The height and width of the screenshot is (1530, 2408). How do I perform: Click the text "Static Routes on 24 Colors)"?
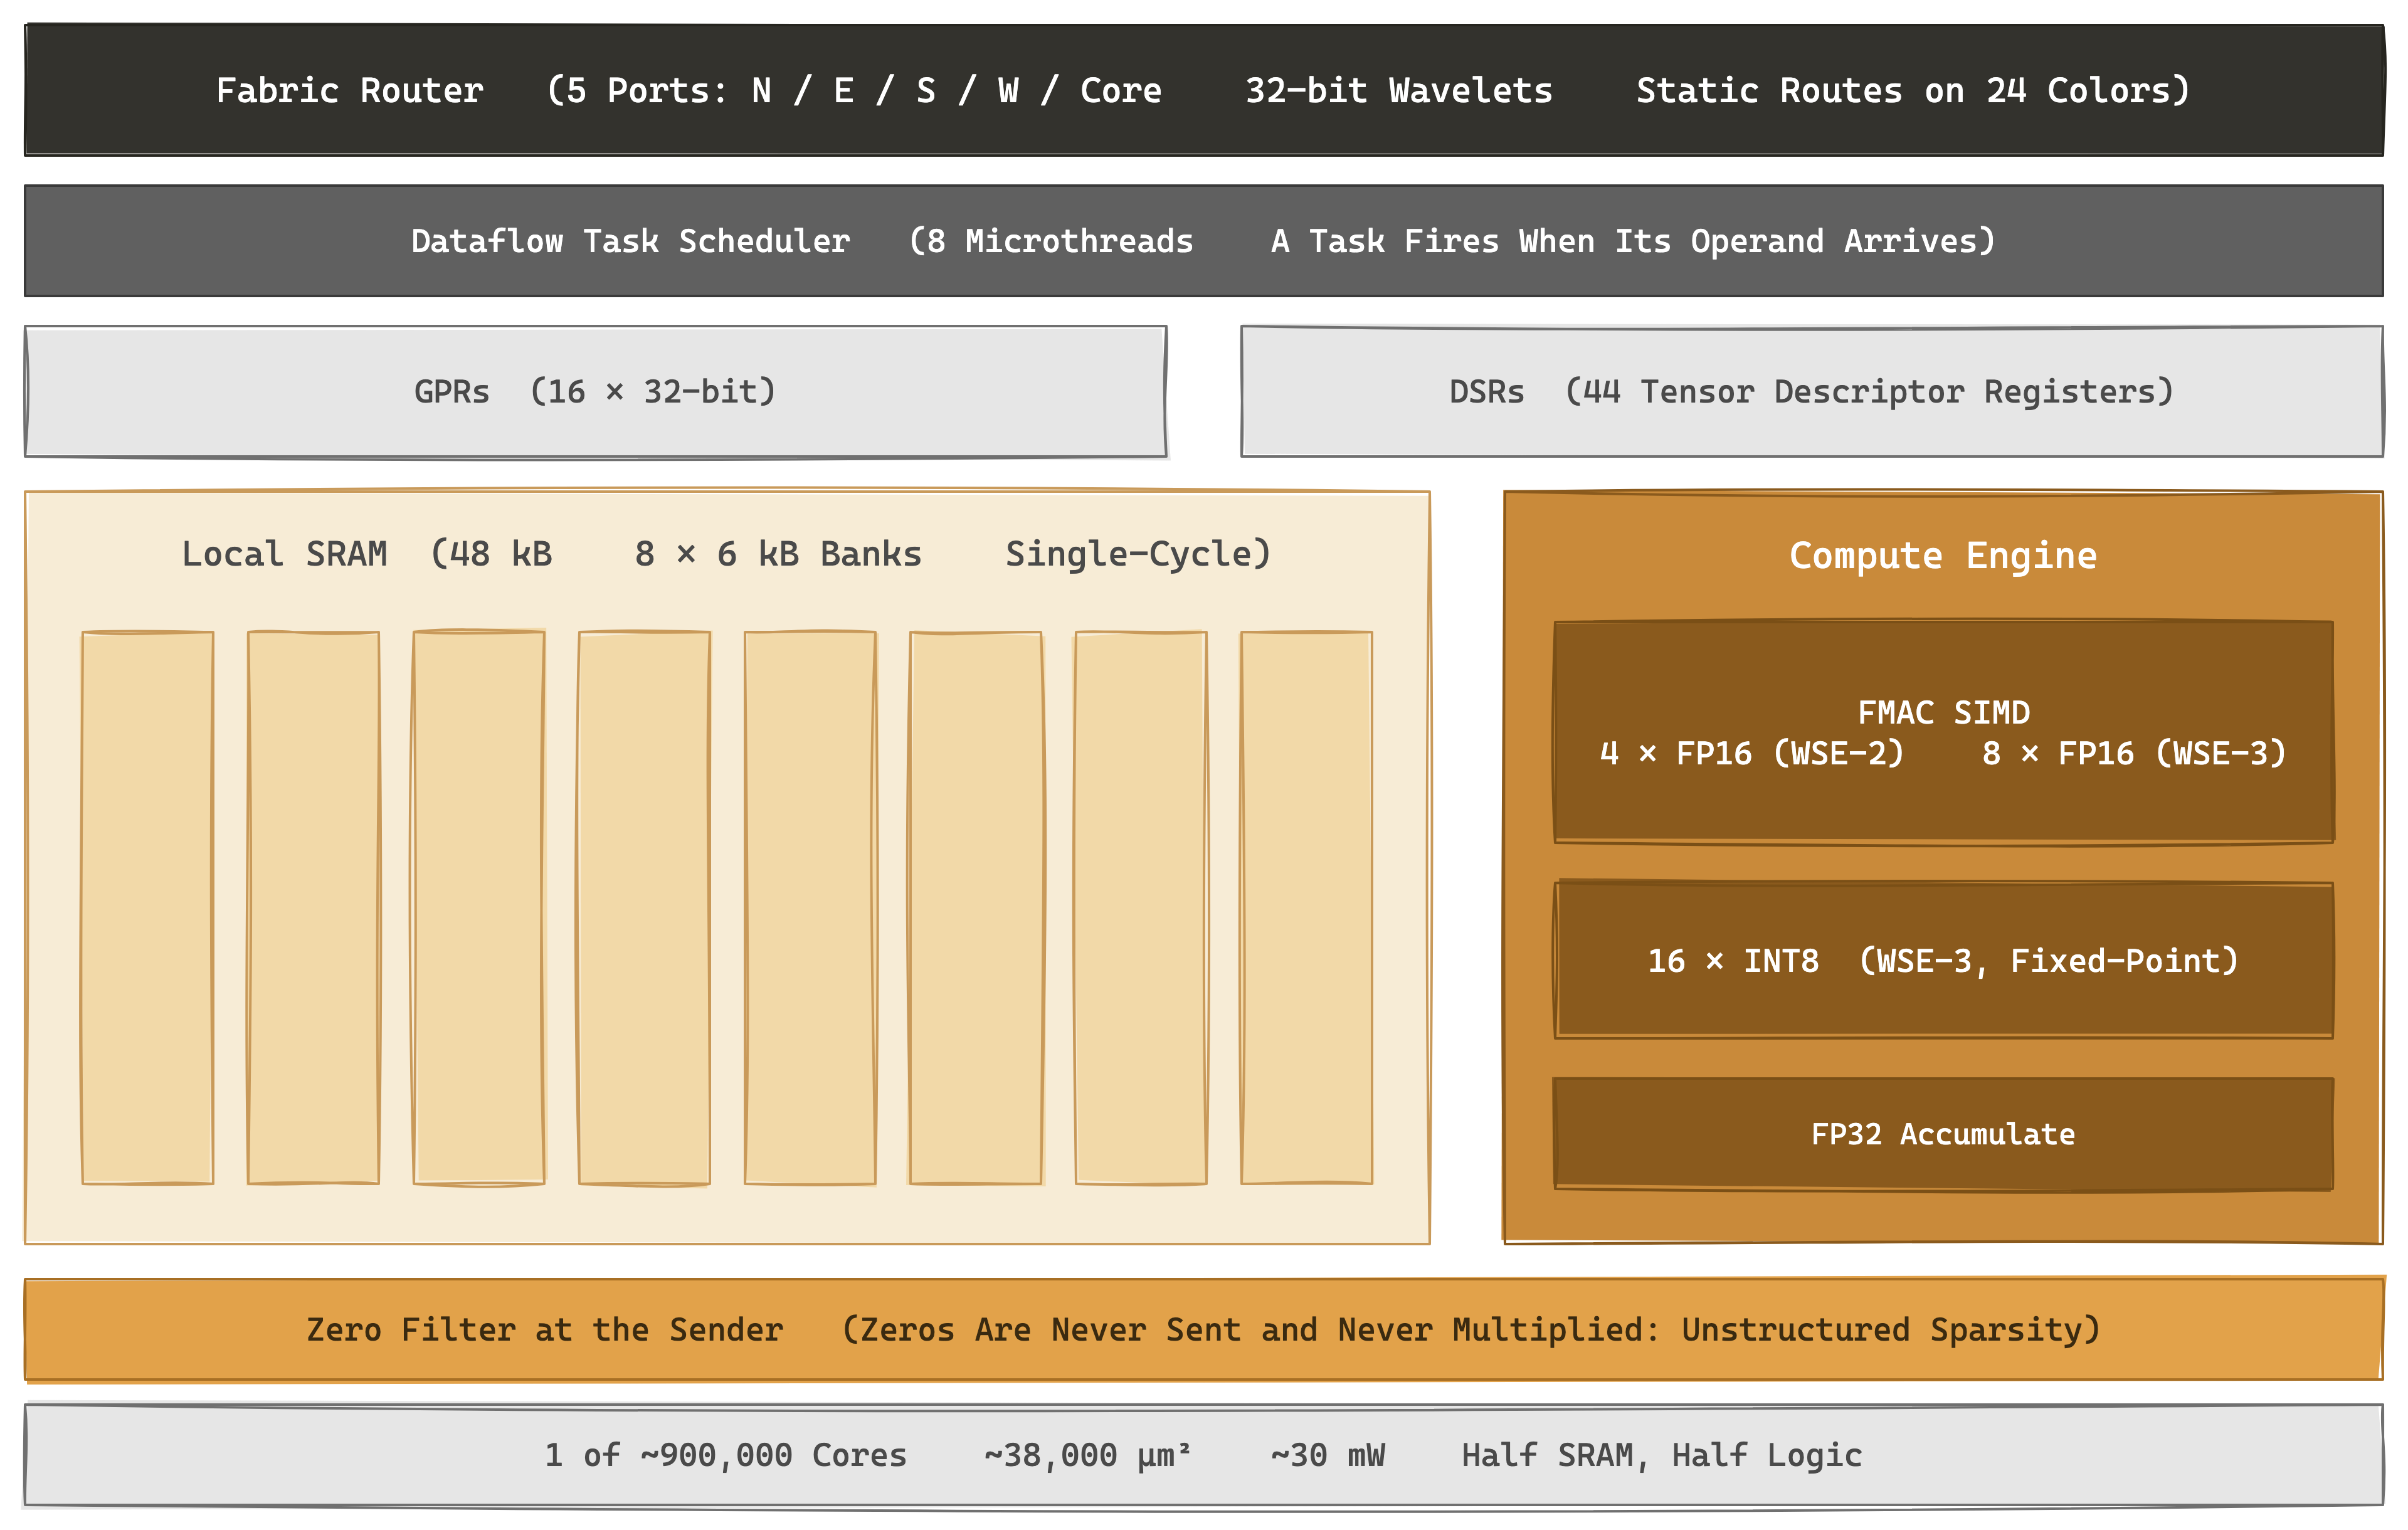[x=1913, y=91]
